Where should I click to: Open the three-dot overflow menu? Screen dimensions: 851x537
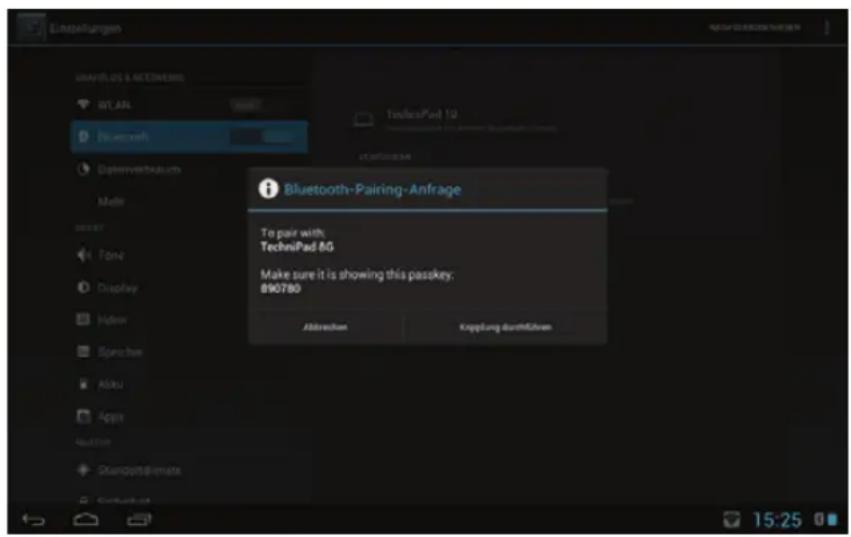[x=827, y=27]
